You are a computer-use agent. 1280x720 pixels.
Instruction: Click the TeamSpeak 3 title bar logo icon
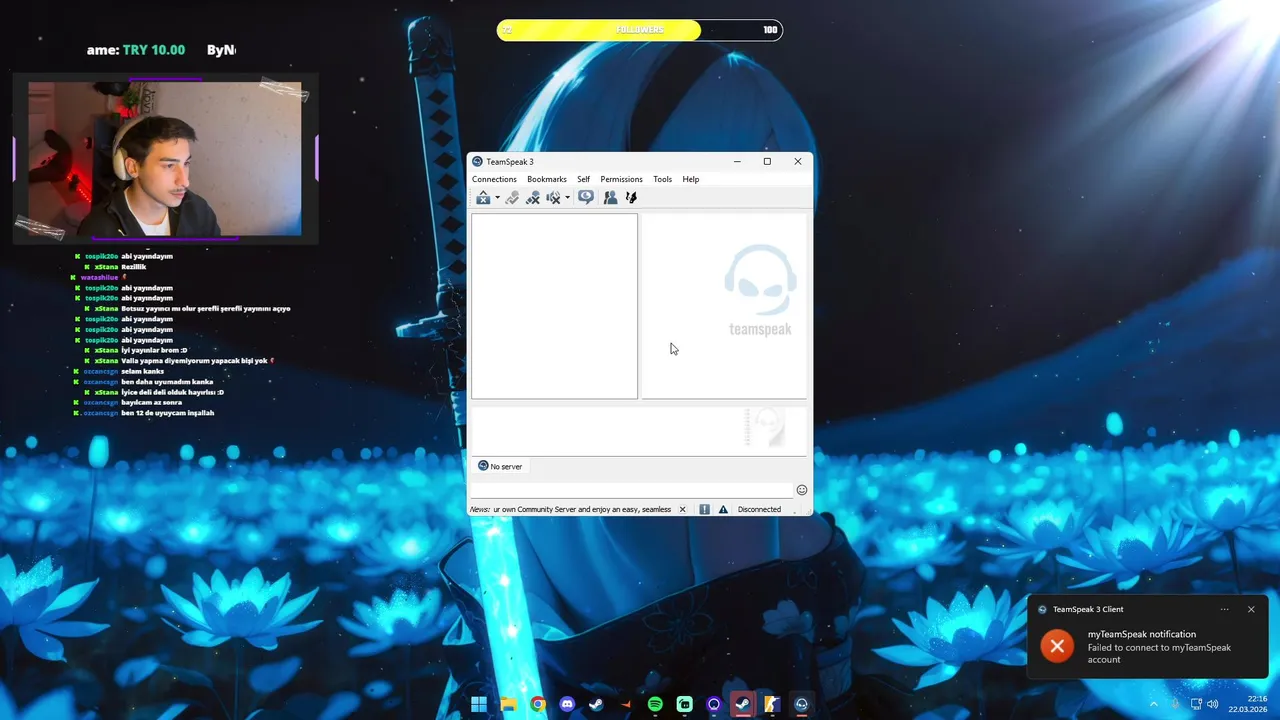pos(477,162)
